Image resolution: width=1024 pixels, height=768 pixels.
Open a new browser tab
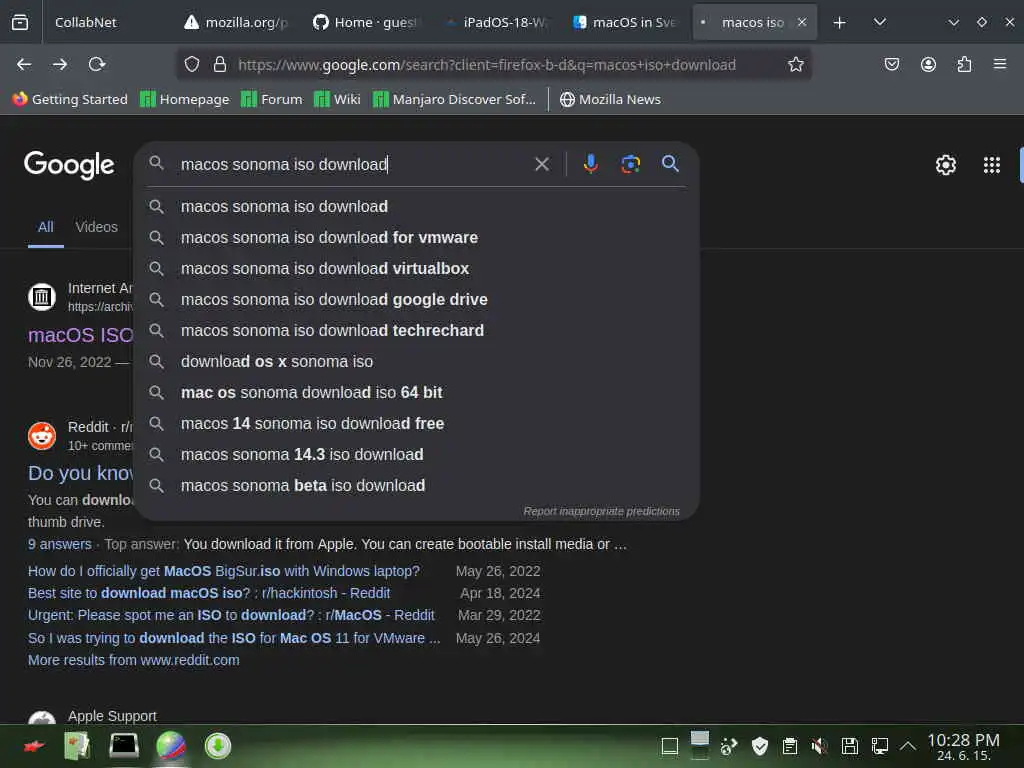coord(839,22)
